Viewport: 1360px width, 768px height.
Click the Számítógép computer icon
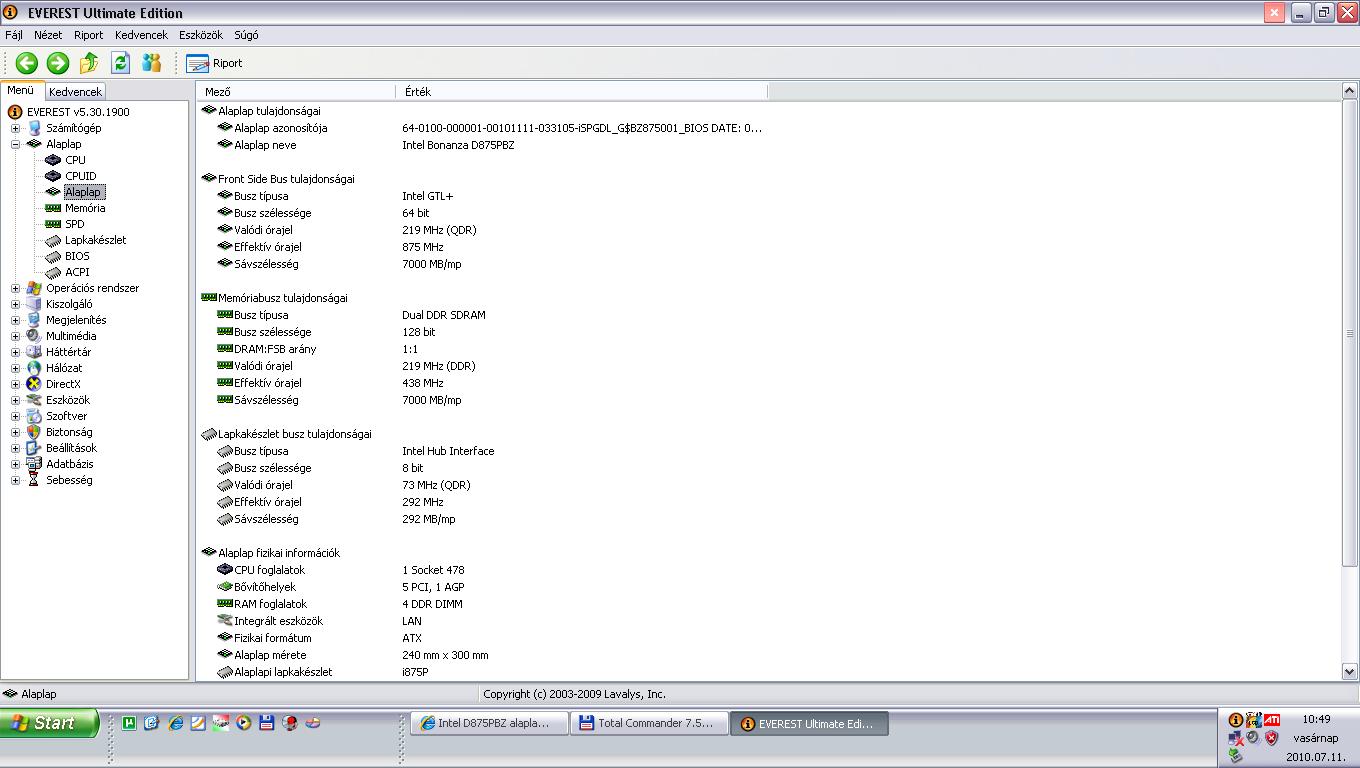[34, 128]
